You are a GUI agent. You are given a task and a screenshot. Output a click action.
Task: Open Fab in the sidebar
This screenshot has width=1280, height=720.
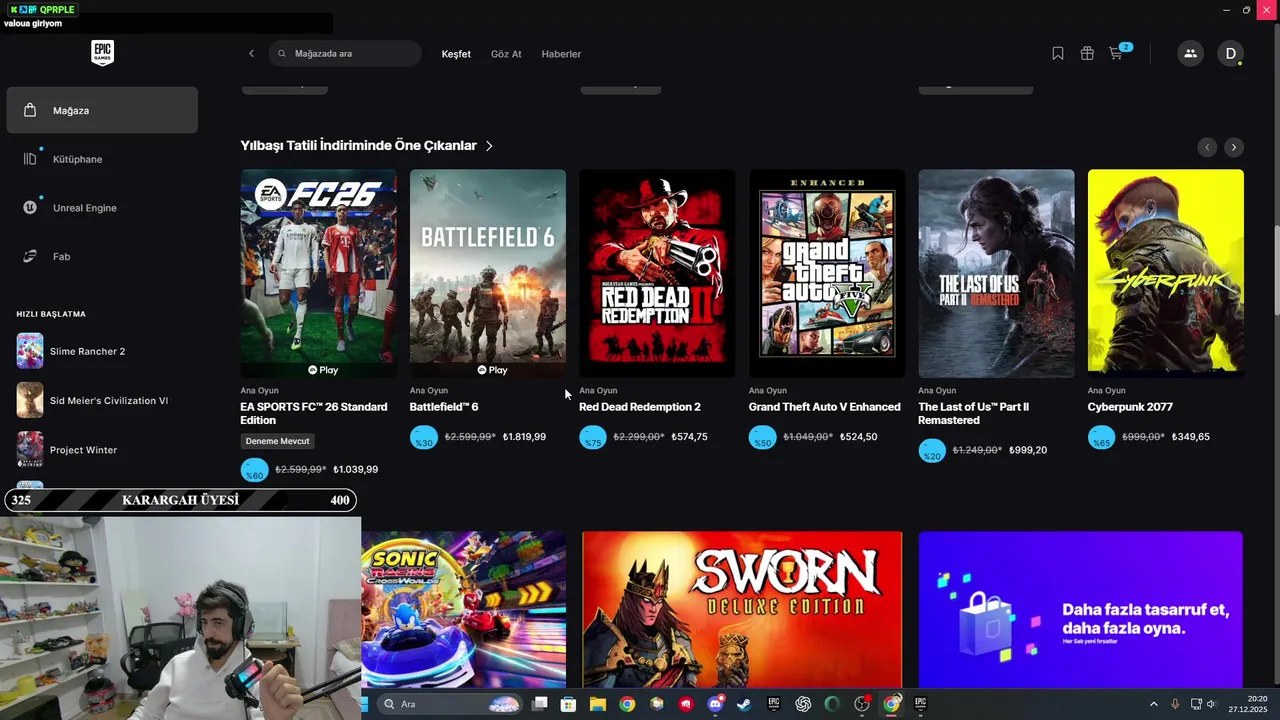point(102,257)
